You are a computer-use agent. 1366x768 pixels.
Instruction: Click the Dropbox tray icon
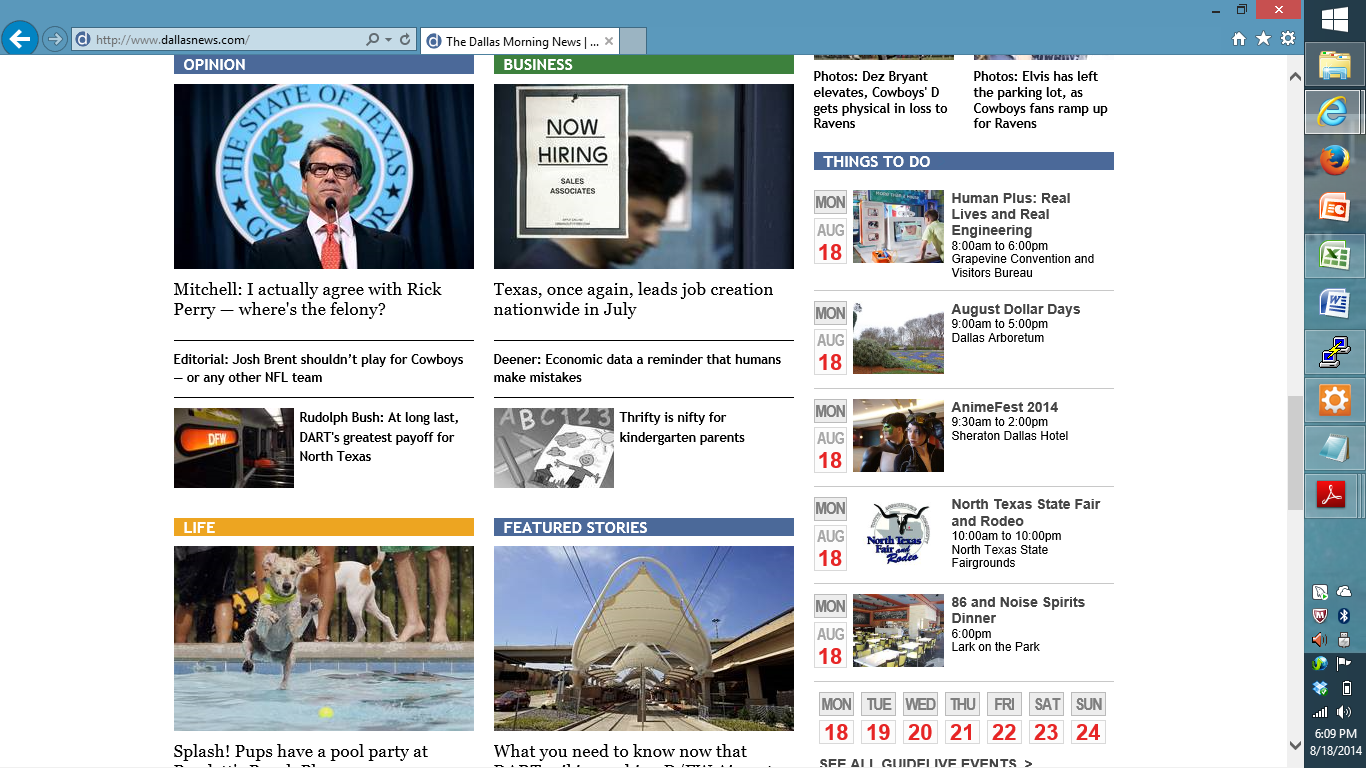pos(1320,688)
